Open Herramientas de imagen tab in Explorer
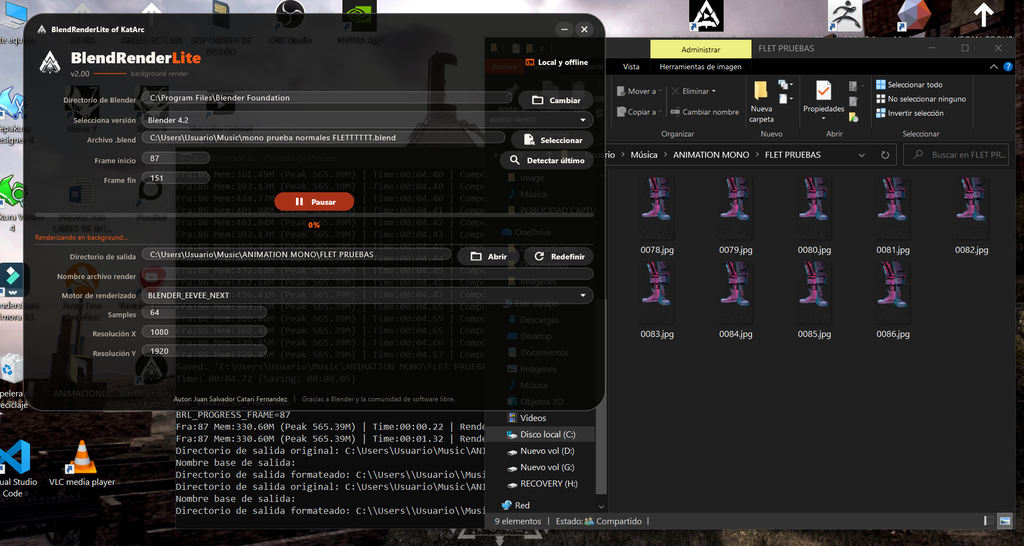 tap(700, 67)
